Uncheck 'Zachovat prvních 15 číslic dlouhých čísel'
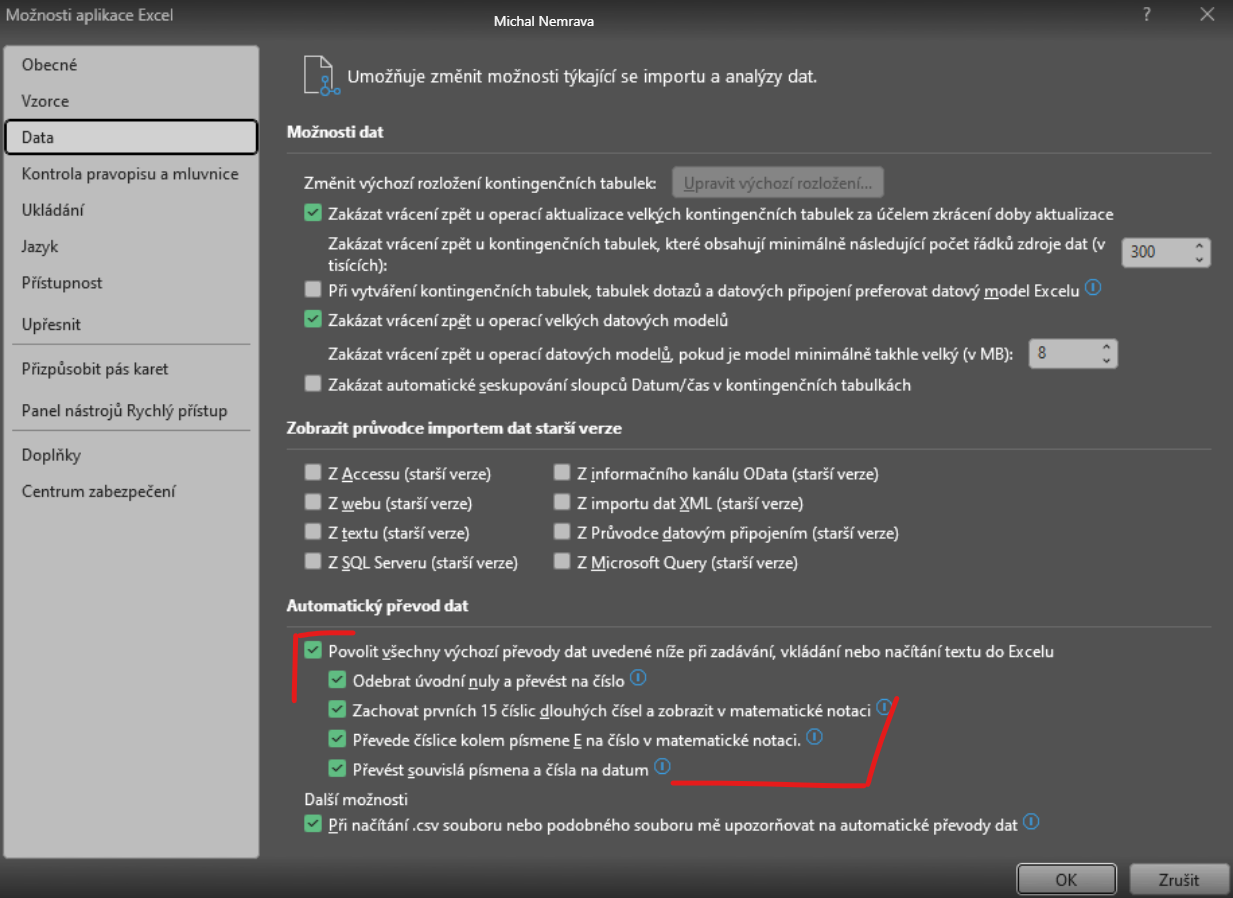 coord(337,710)
